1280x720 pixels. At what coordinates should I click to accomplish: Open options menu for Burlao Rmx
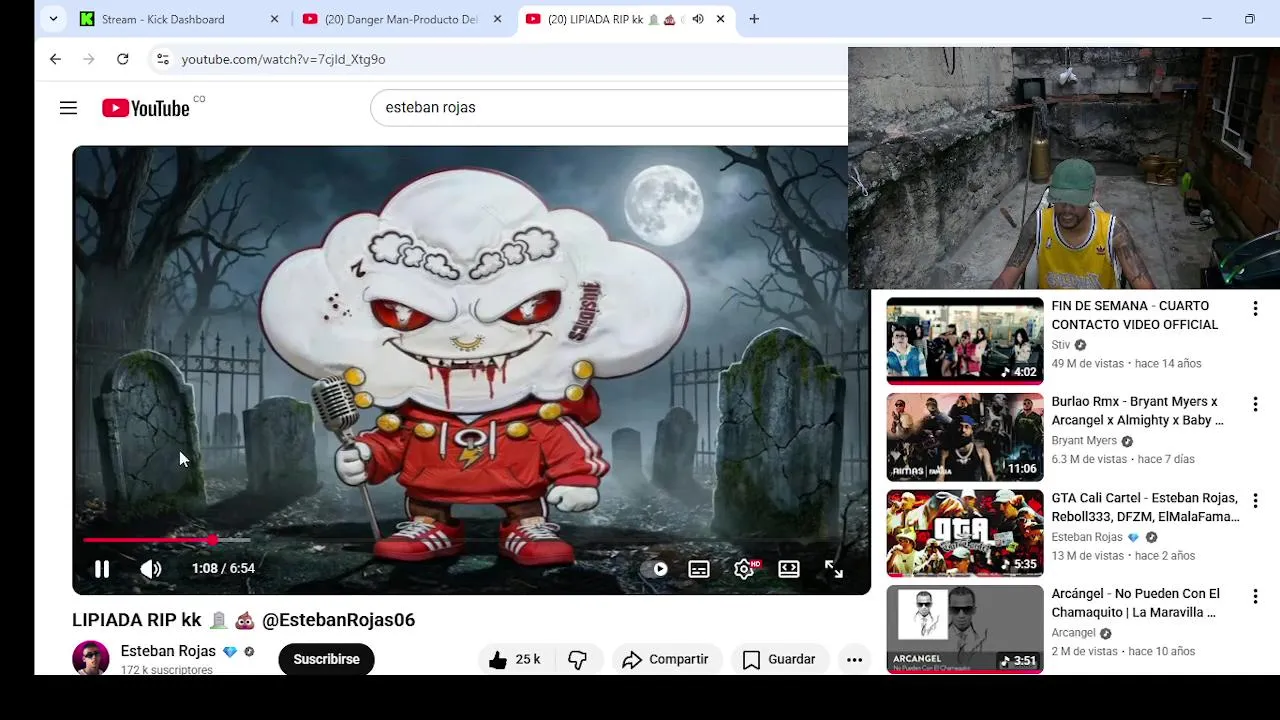(x=1255, y=405)
